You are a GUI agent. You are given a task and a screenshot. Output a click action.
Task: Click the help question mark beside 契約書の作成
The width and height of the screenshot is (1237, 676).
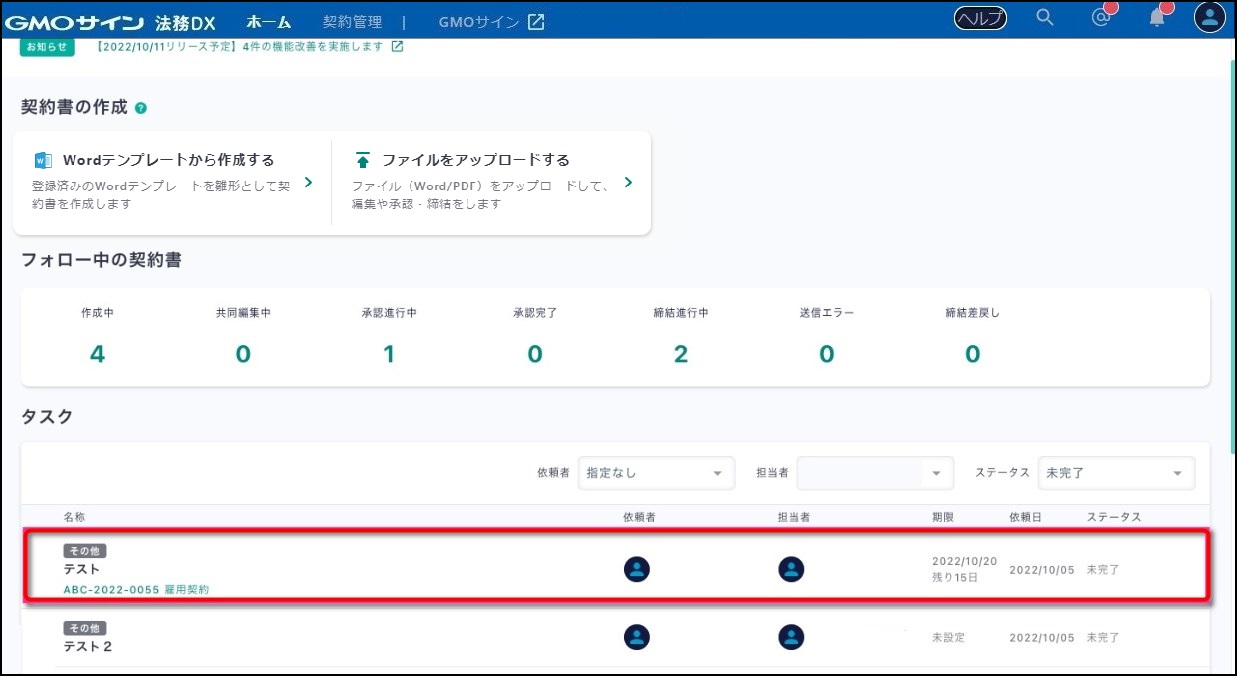point(141,108)
